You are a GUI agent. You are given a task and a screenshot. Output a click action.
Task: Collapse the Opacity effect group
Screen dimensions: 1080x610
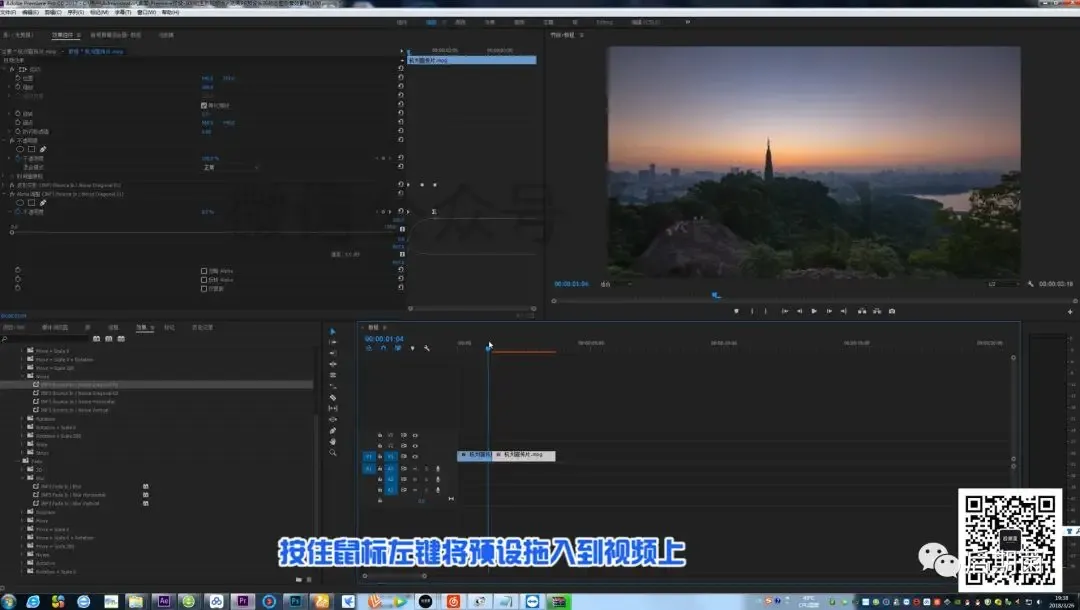coord(4,140)
